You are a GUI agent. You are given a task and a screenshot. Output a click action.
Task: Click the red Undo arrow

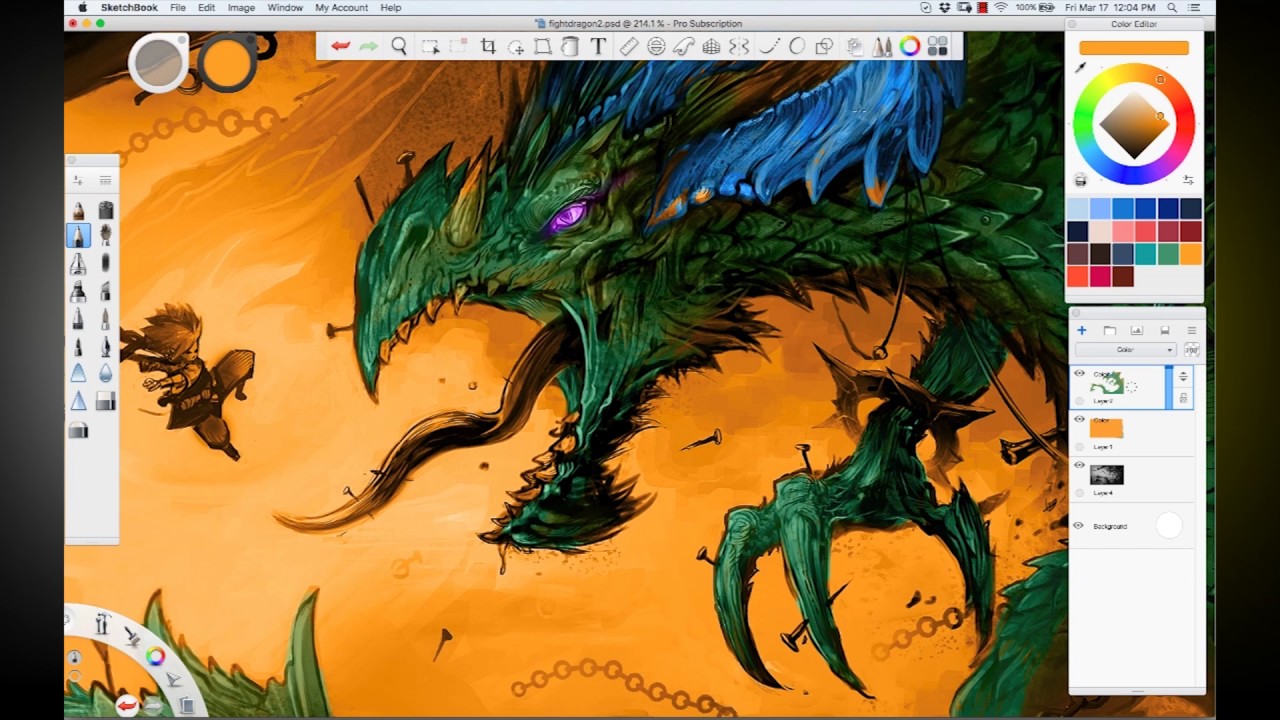tap(340, 46)
